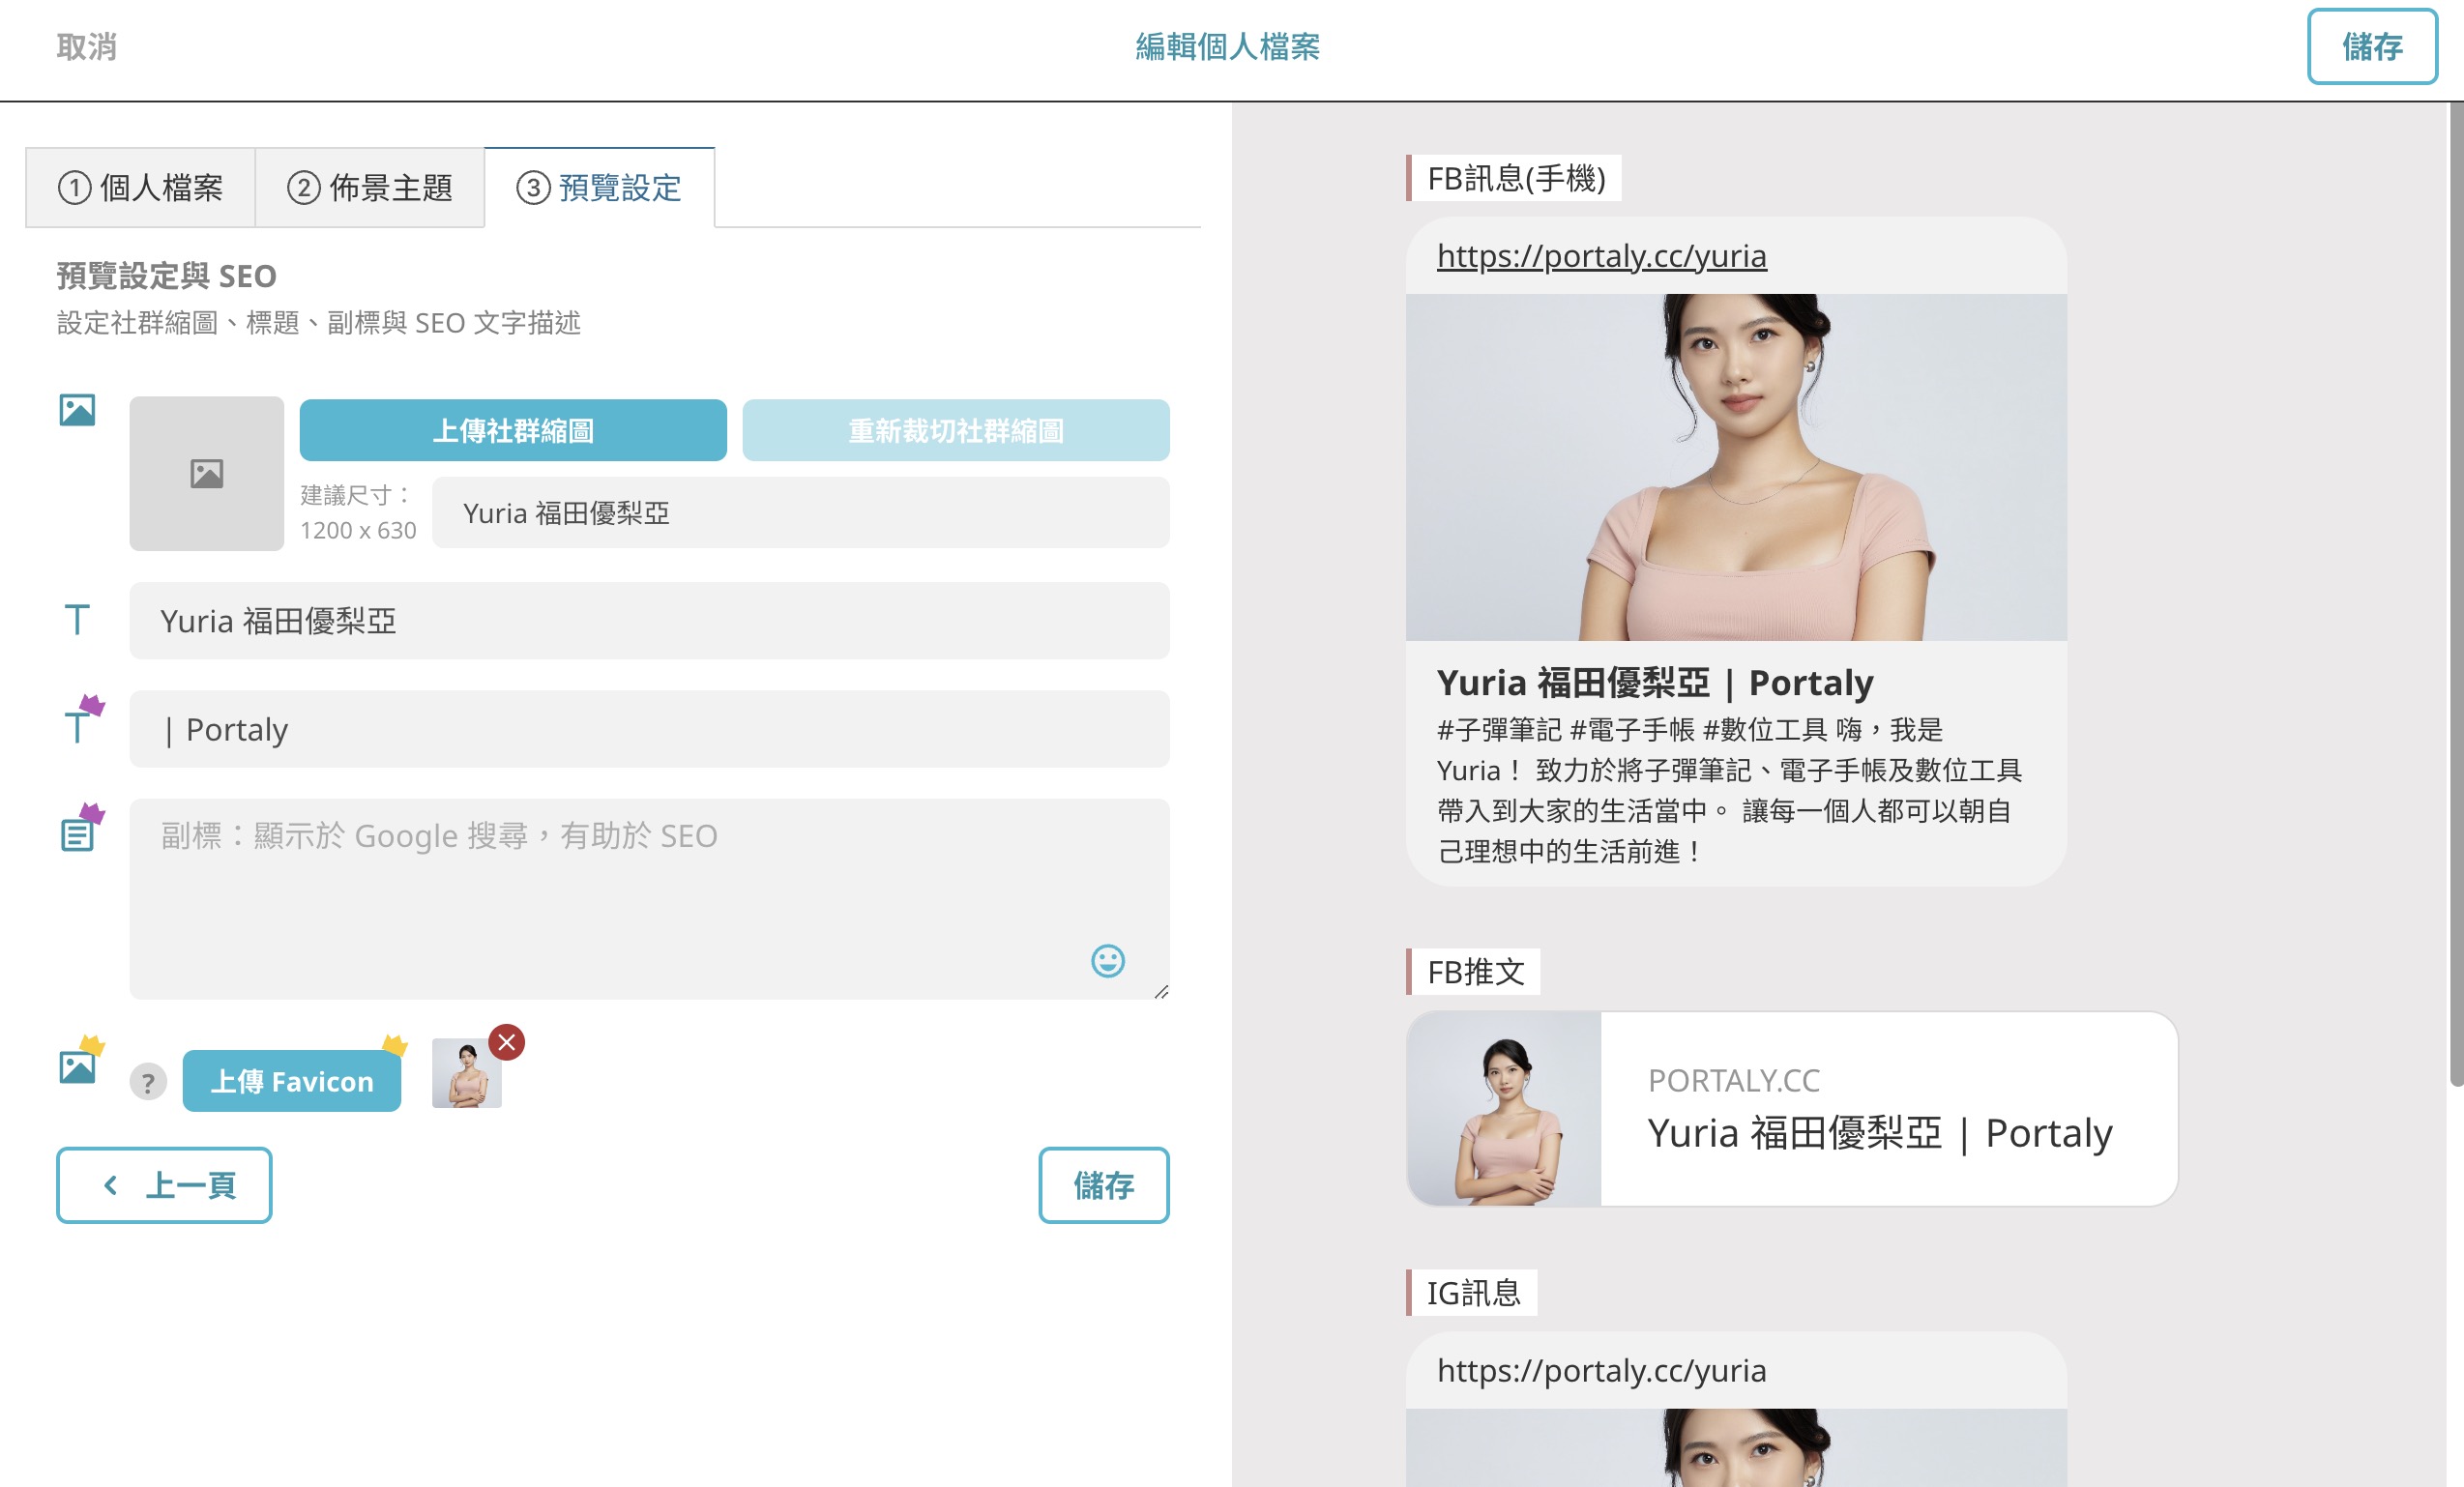
Task: Select the 預覽設定 tab
Action: 600,188
